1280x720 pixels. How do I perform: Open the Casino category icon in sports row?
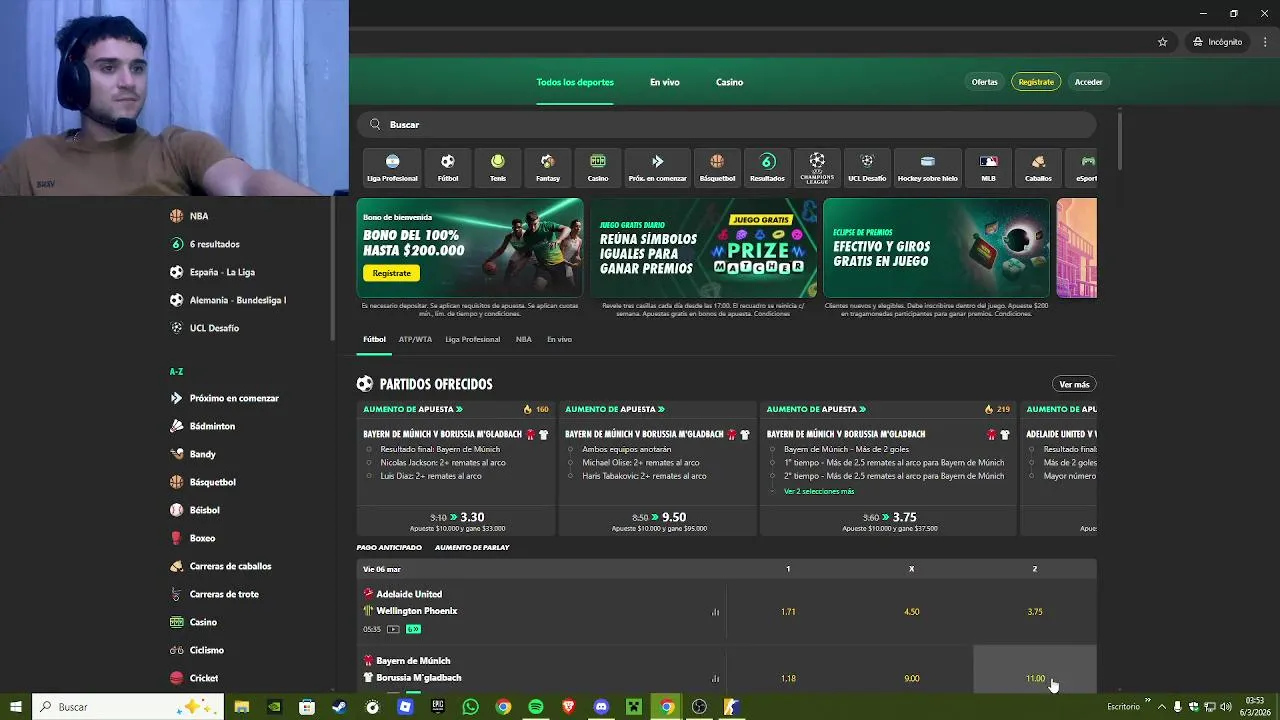(598, 167)
